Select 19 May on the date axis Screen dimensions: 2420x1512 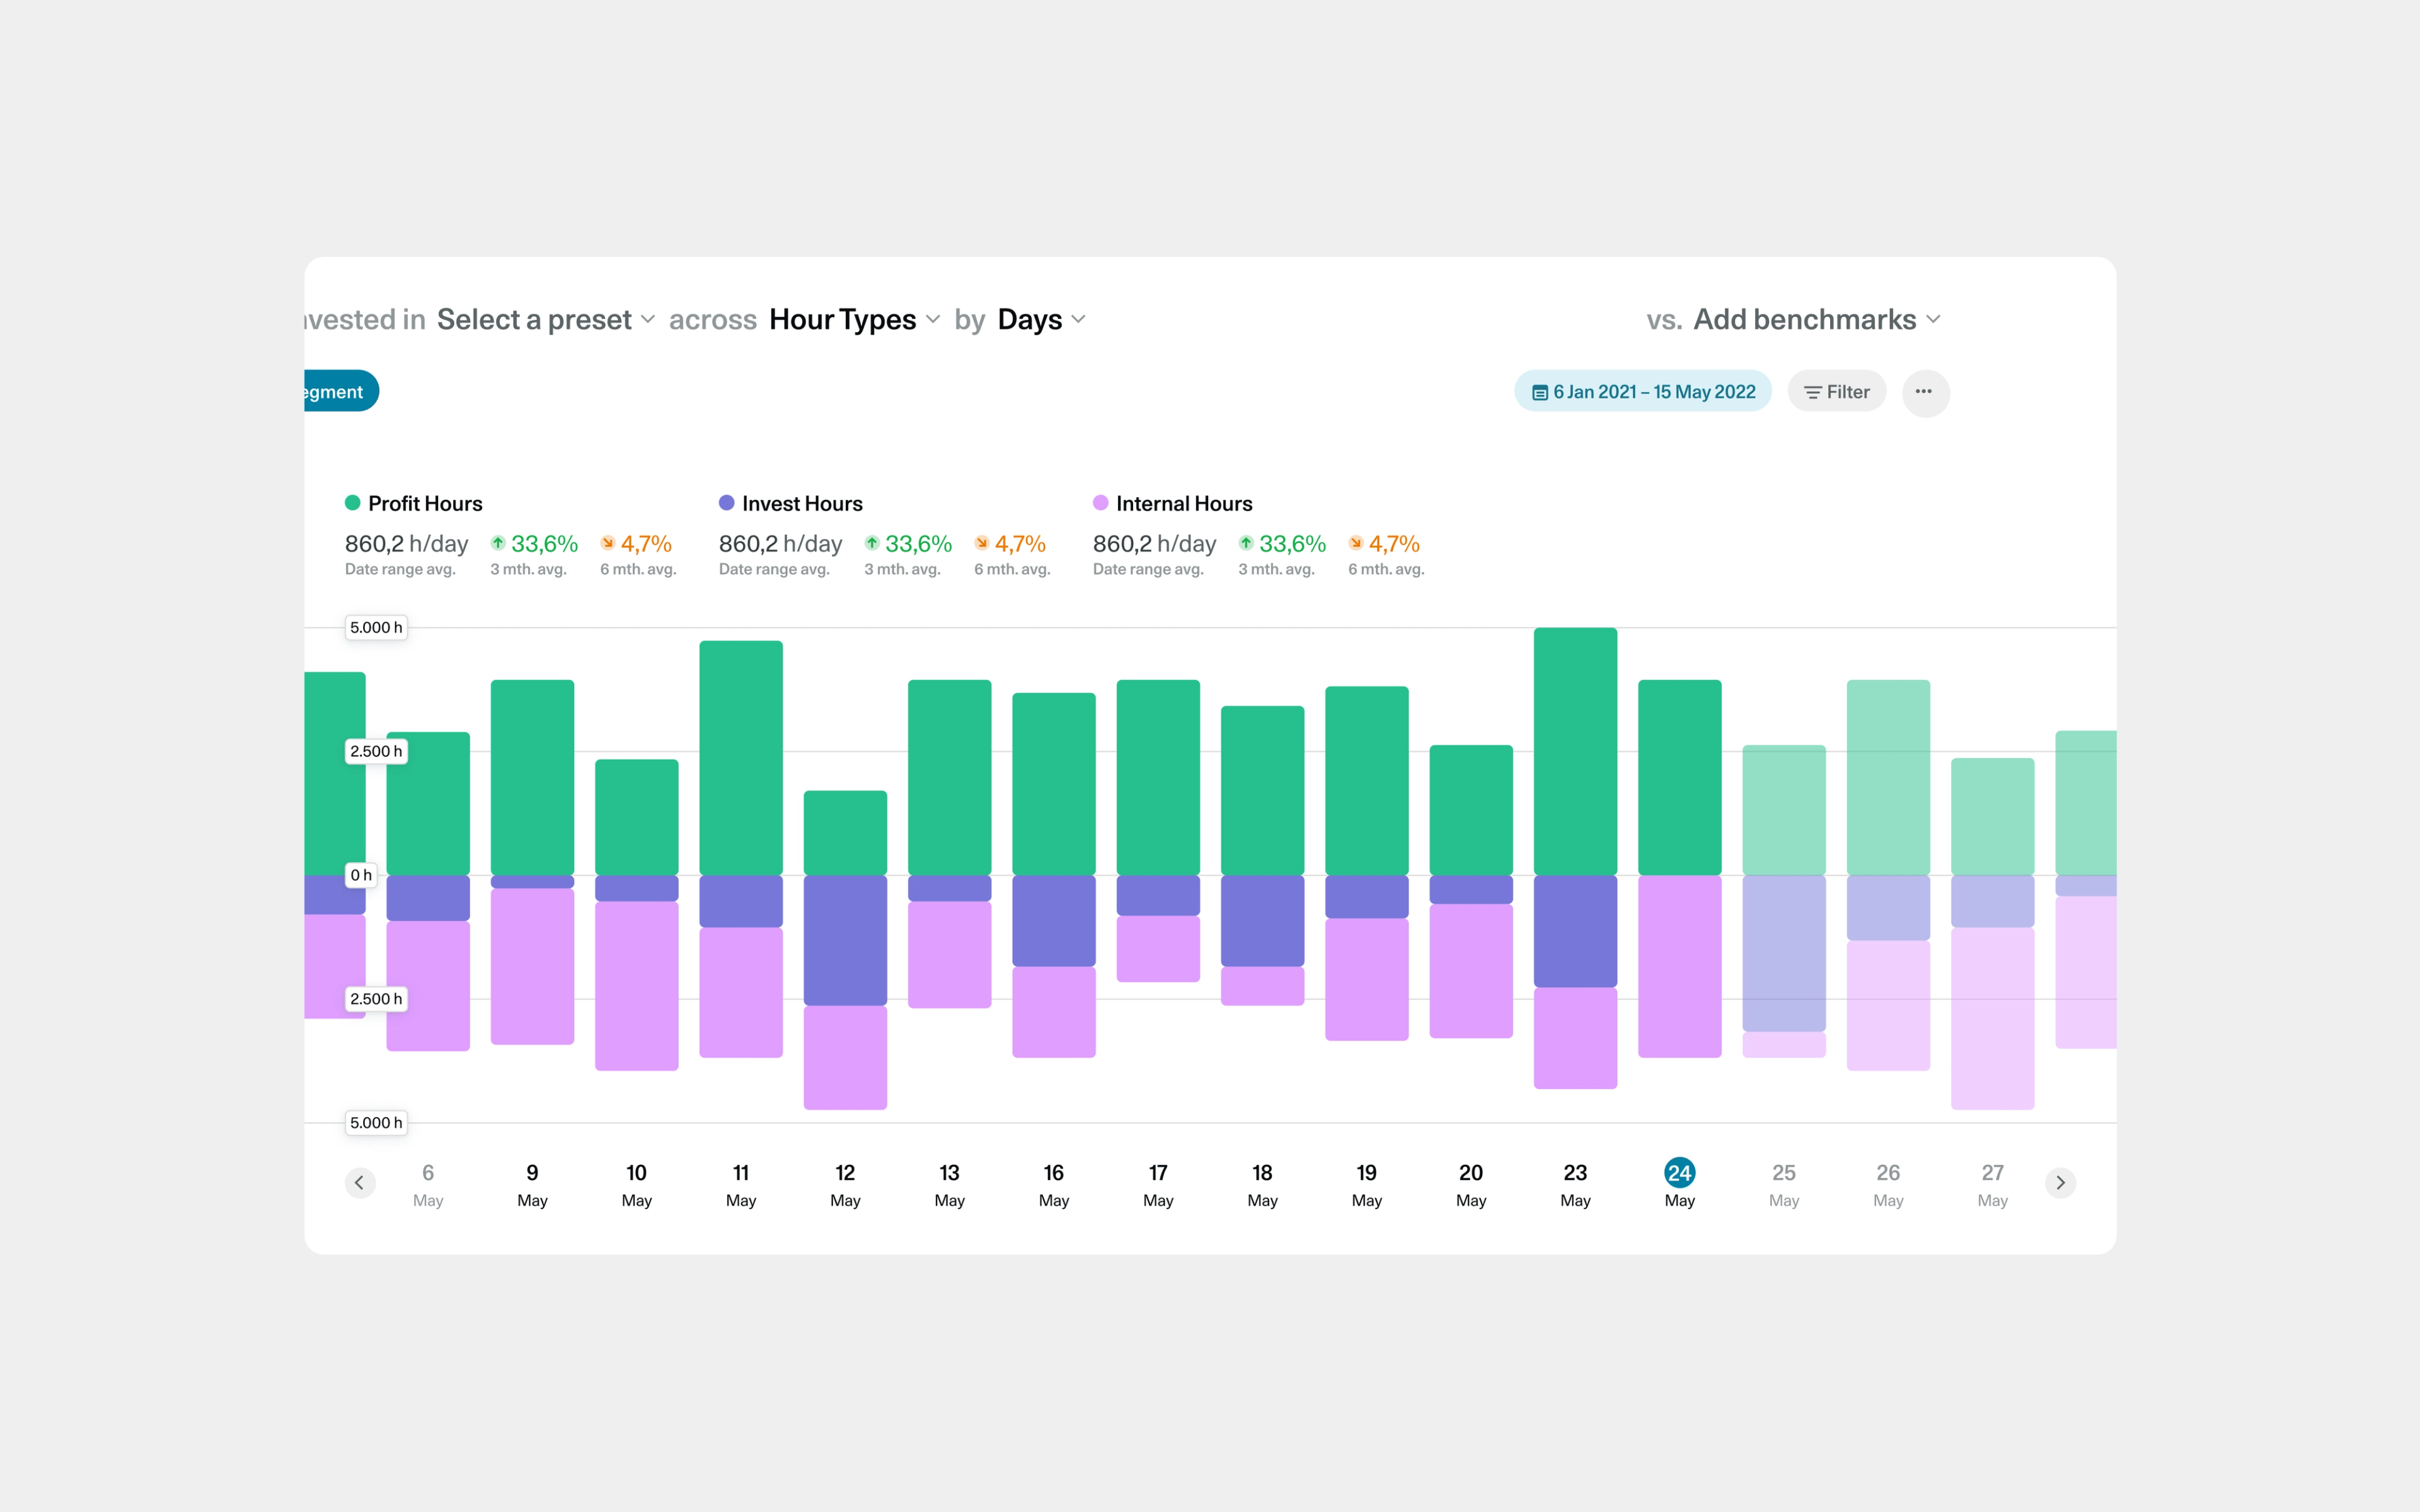(1367, 1185)
